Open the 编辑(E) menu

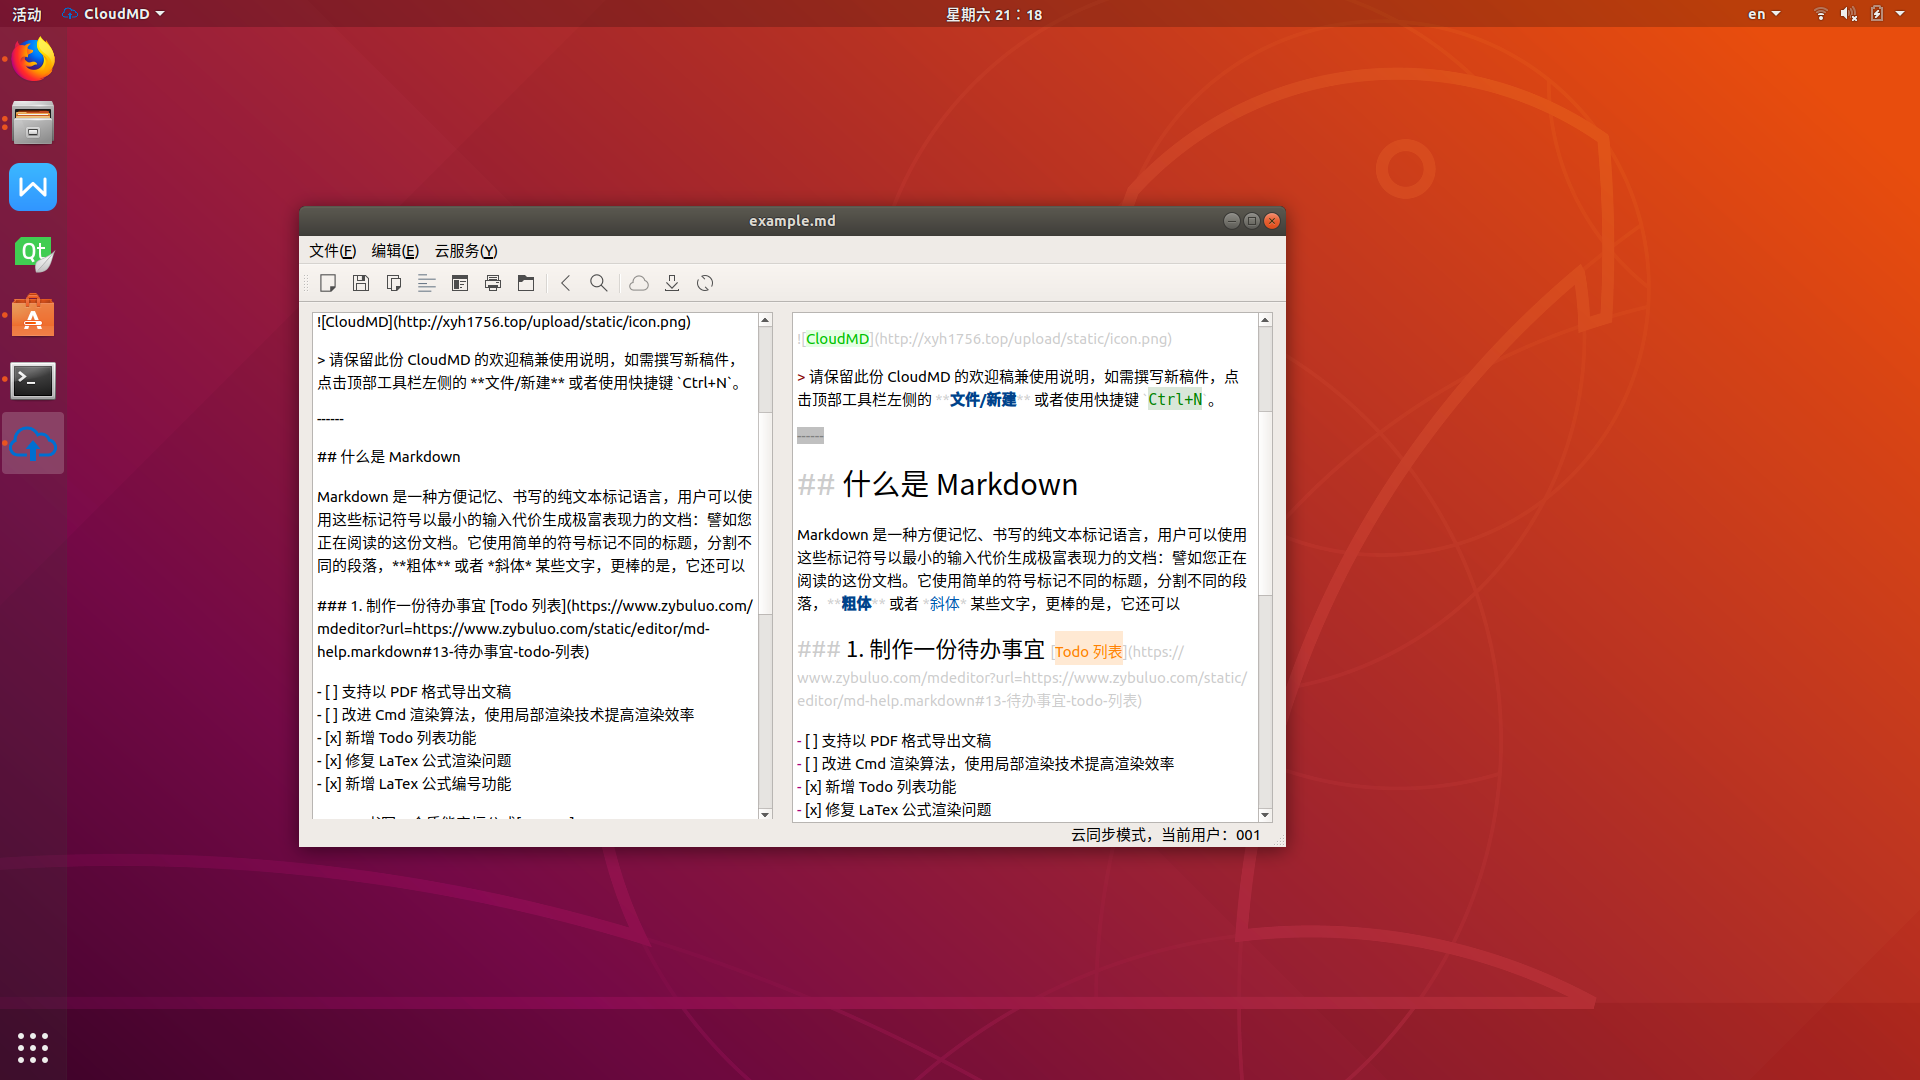[x=395, y=251]
